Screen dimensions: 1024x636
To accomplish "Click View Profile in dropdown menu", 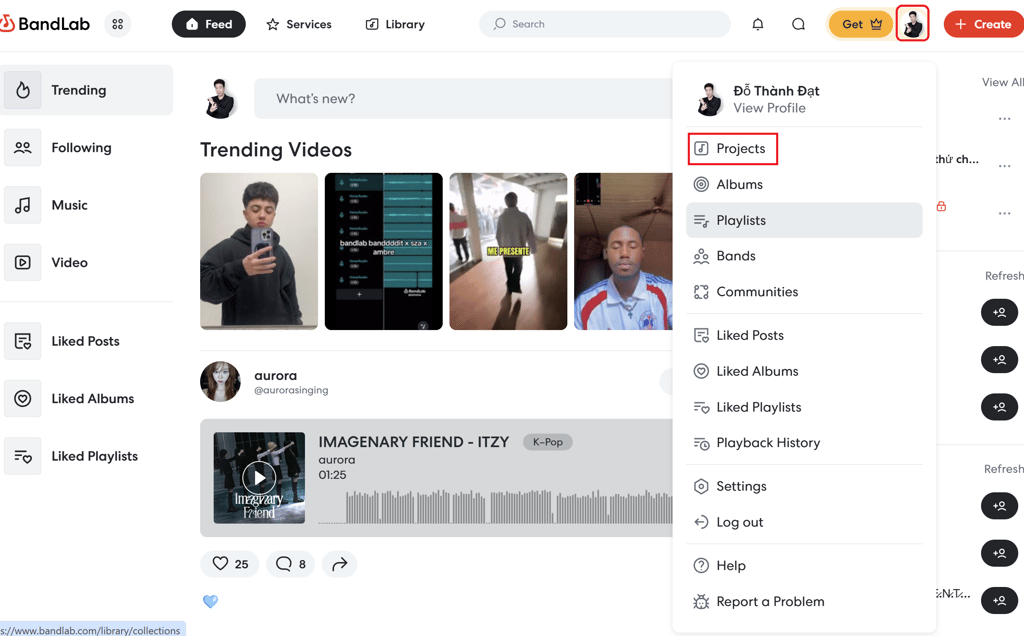I will coord(769,108).
